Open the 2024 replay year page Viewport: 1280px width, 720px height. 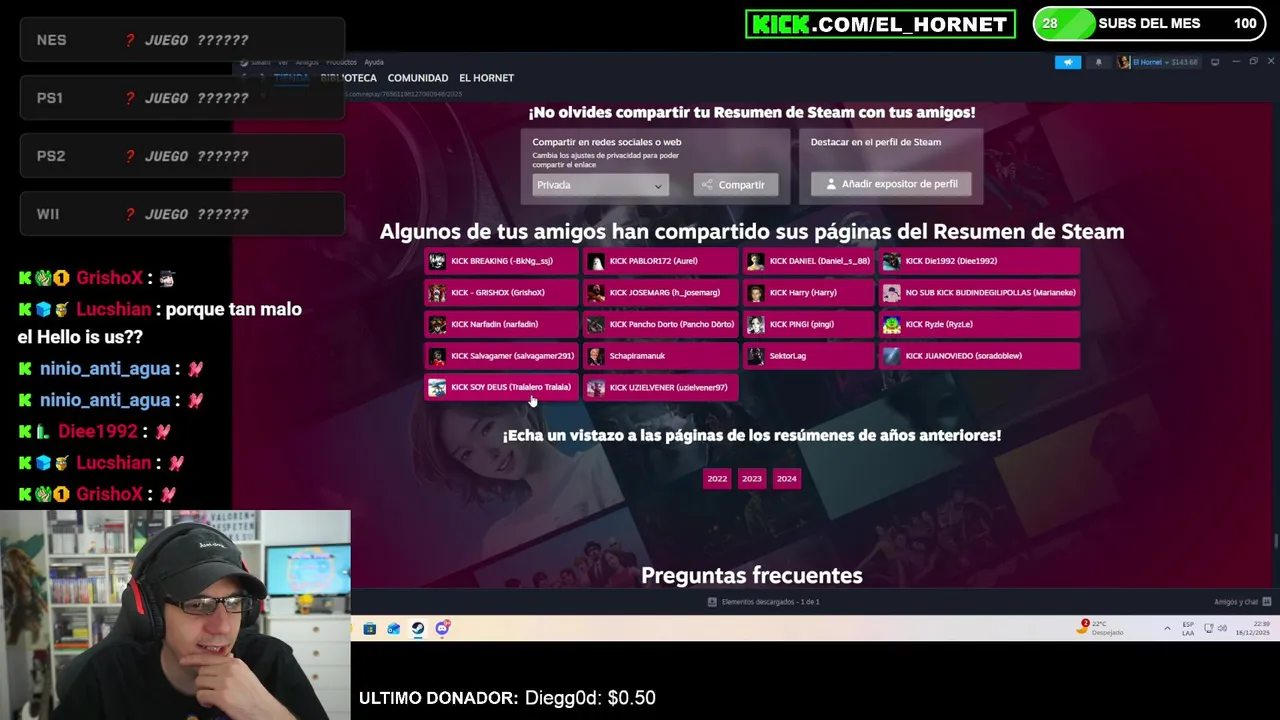(787, 479)
